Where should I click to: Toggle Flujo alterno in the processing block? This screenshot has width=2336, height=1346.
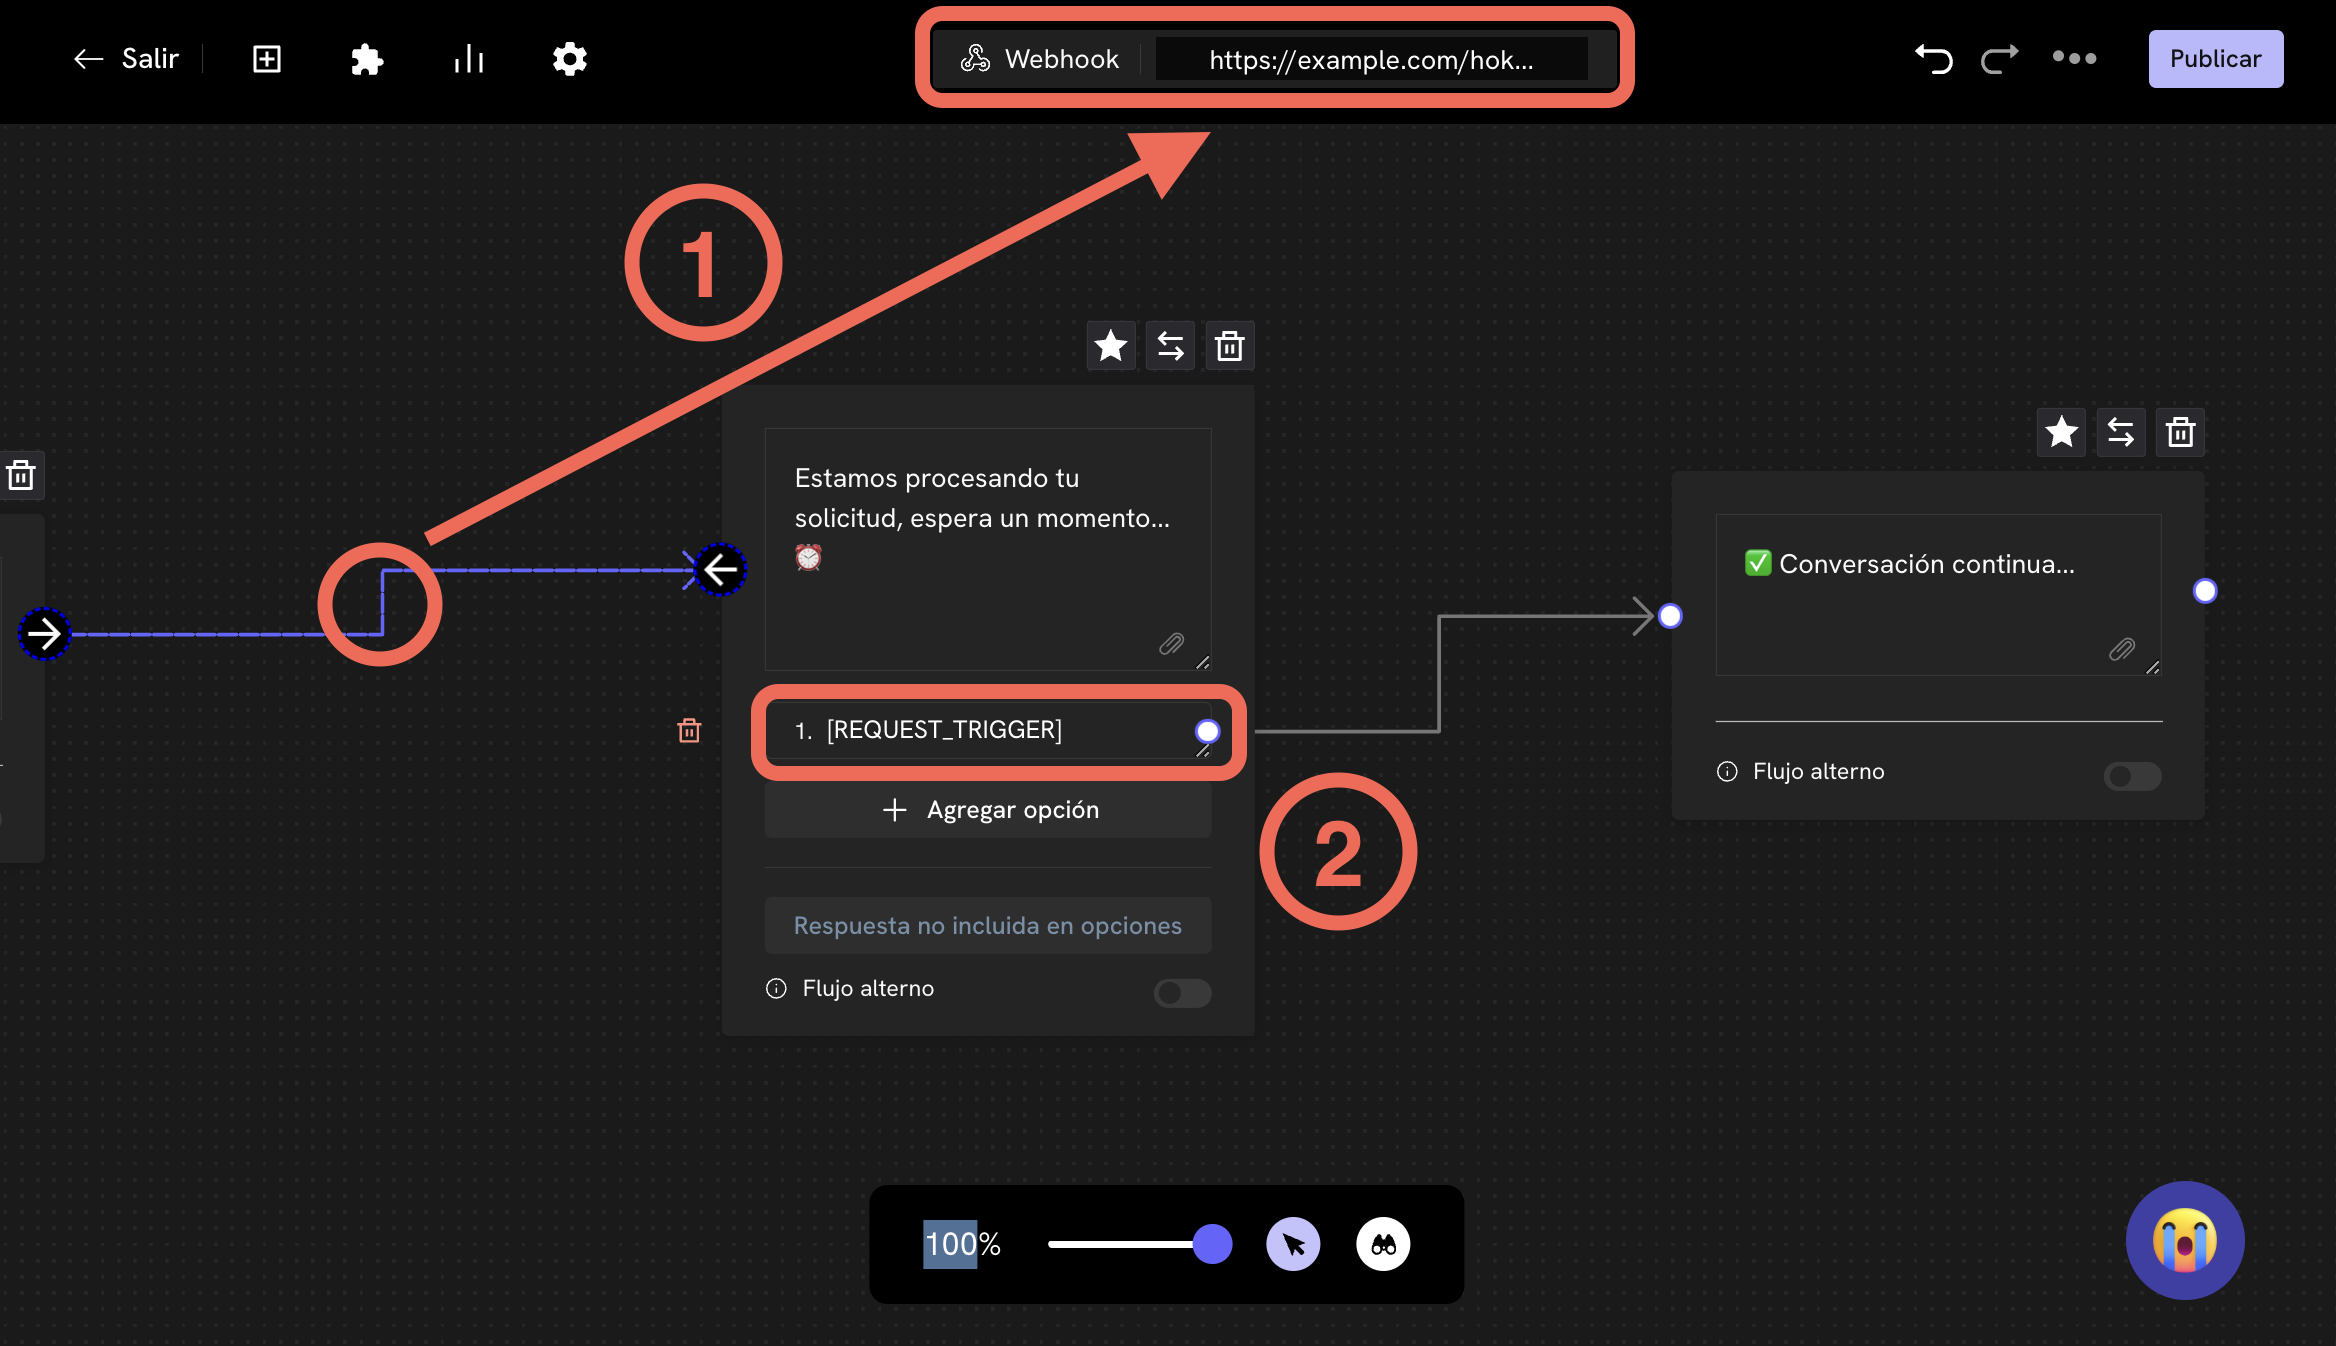pyautogui.click(x=1182, y=991)
